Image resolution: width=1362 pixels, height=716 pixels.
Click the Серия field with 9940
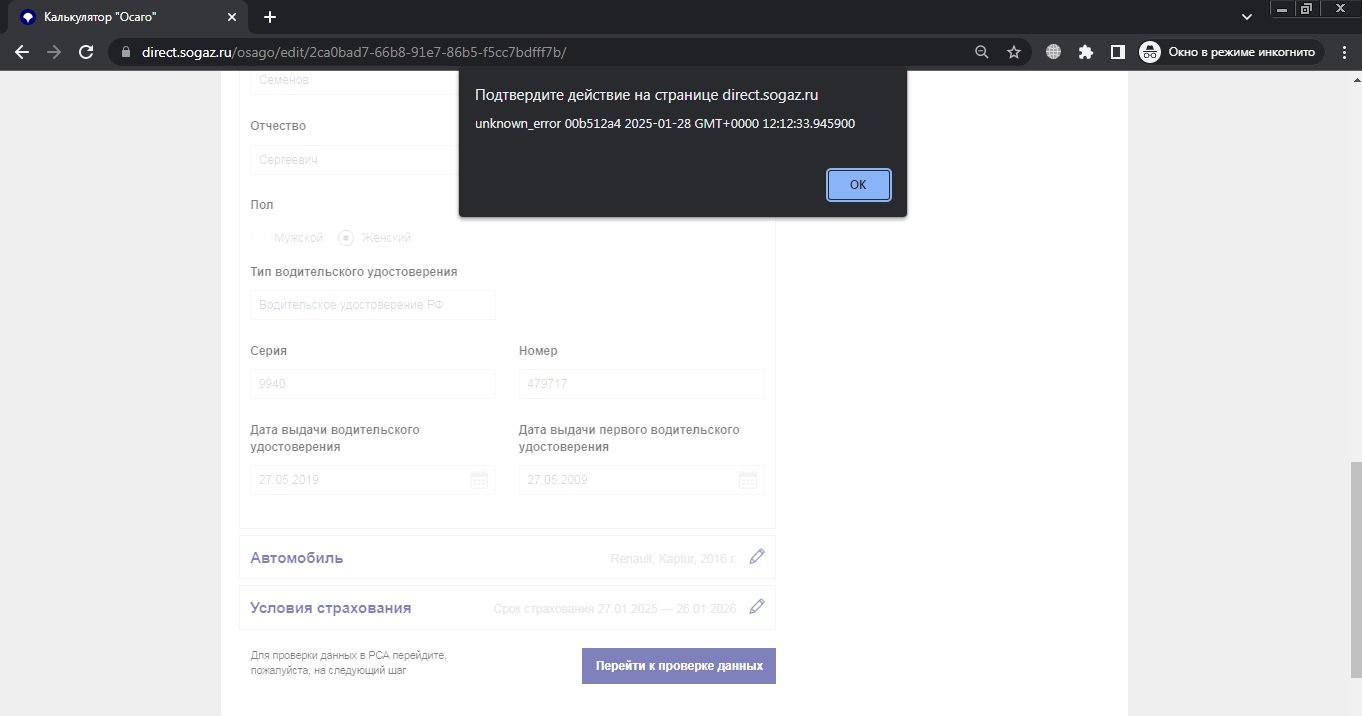point(373,384)
